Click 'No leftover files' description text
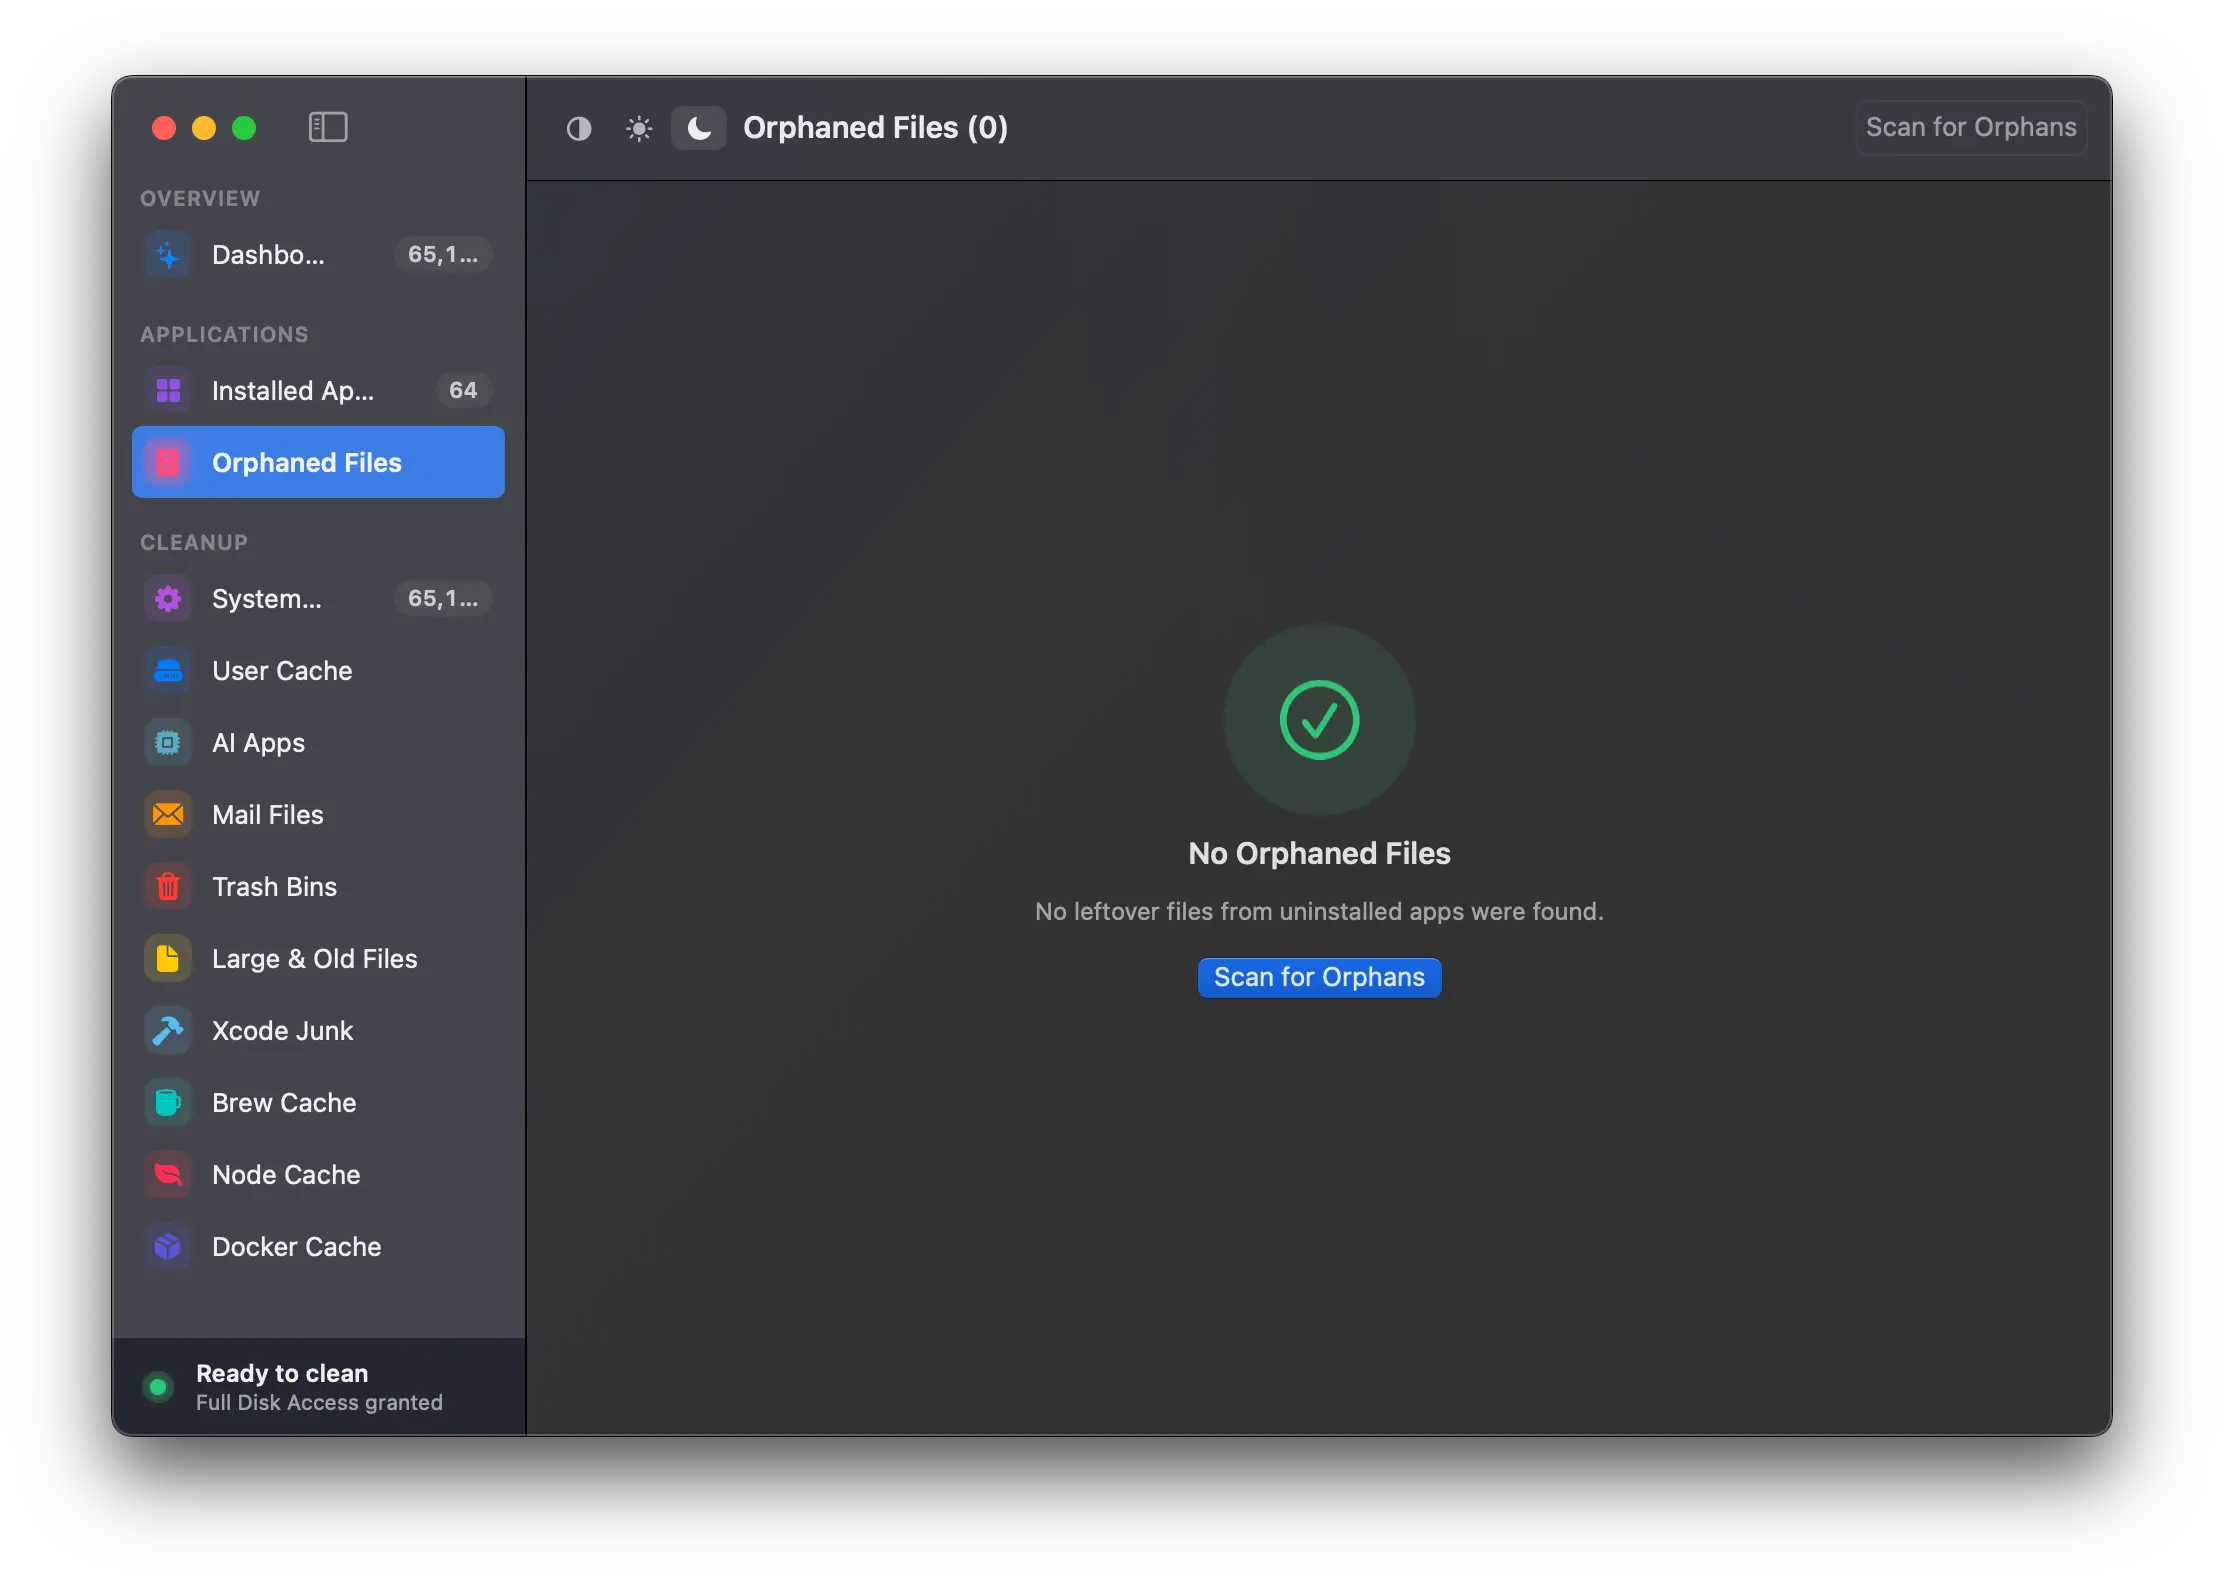 point(1319,912)
